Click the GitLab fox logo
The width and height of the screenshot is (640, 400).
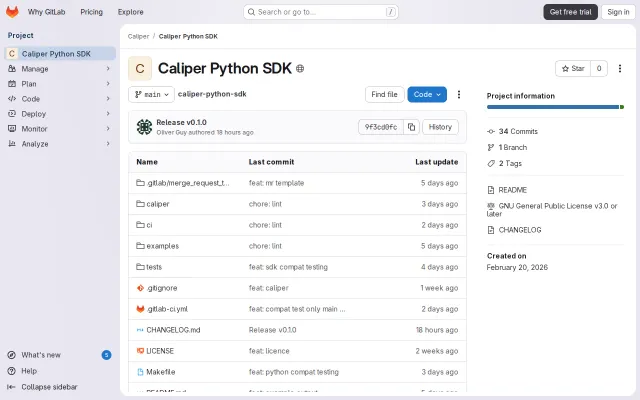12,12
